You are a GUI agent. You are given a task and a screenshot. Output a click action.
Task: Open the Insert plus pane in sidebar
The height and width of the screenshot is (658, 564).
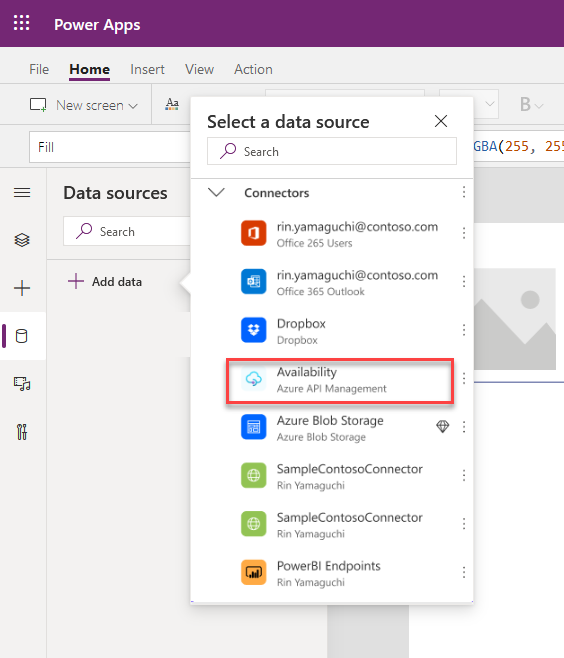tap(22, 288)
